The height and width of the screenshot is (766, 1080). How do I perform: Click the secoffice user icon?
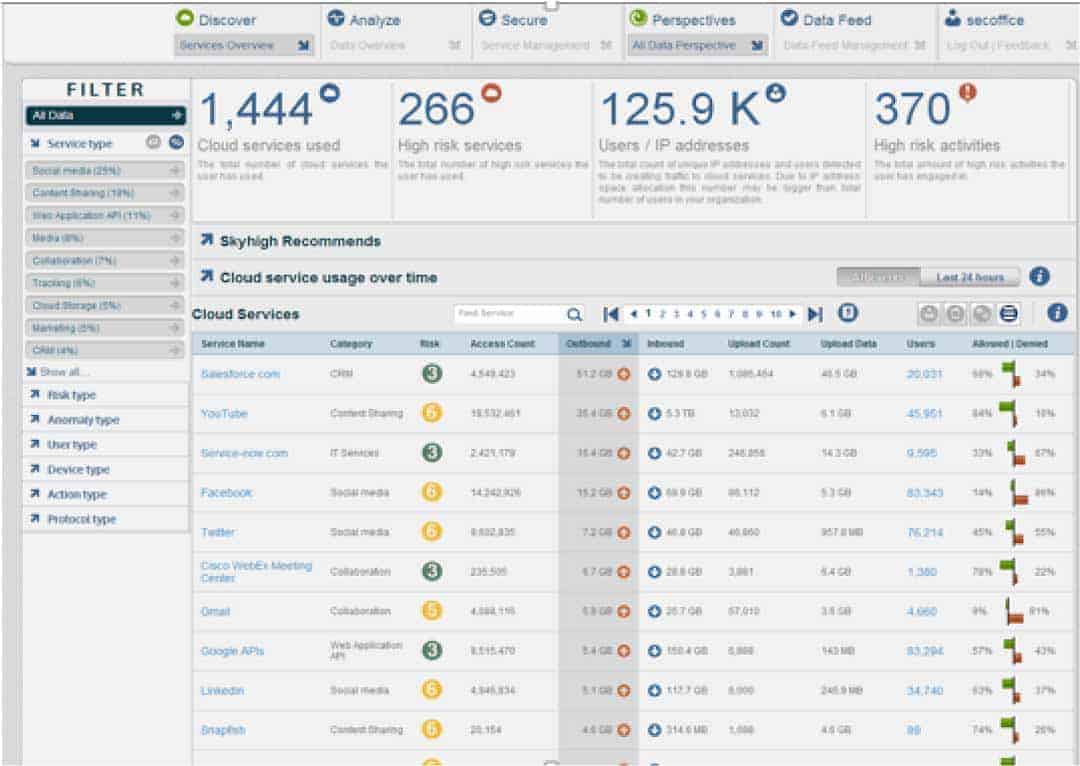(x=953, y=19)
